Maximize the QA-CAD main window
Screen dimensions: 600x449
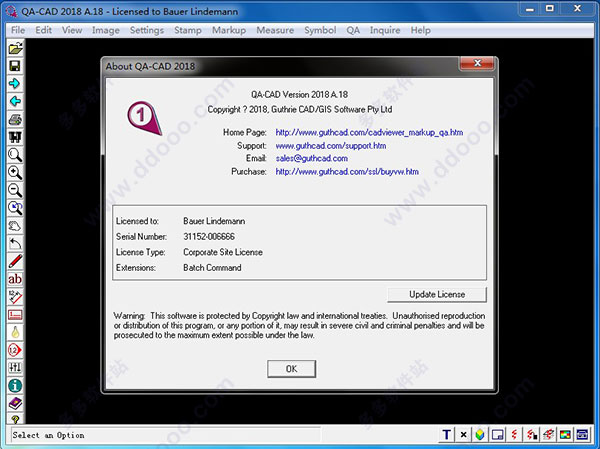tap(550, 9)
